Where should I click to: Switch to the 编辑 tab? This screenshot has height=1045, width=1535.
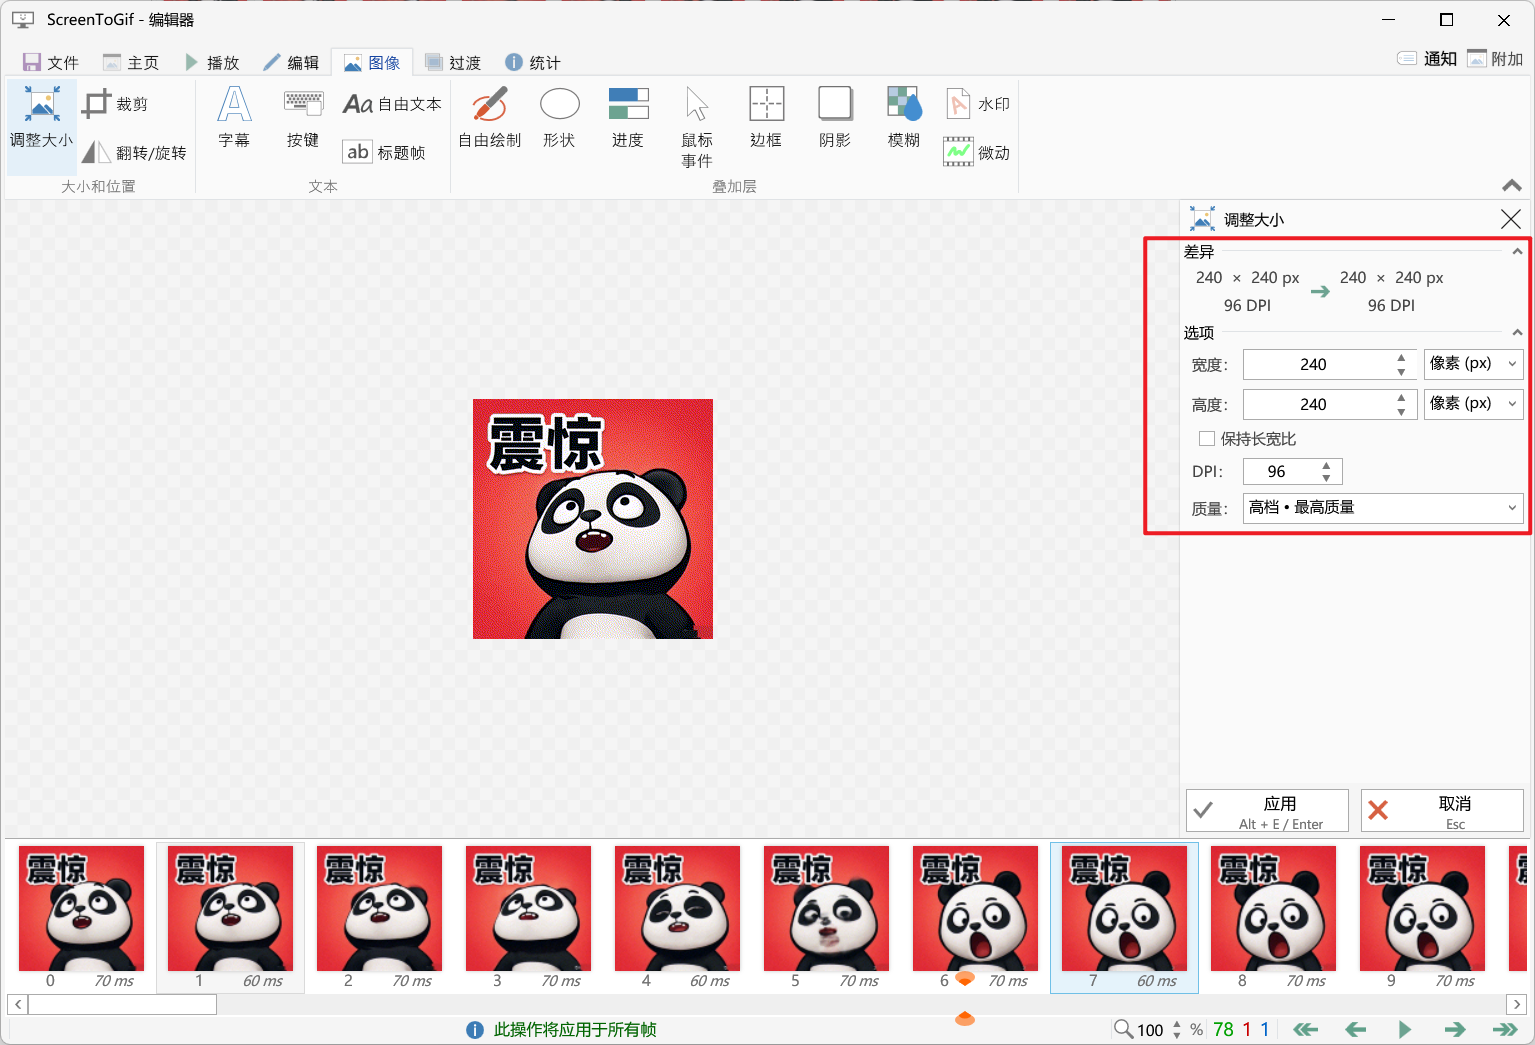[291, 62]
